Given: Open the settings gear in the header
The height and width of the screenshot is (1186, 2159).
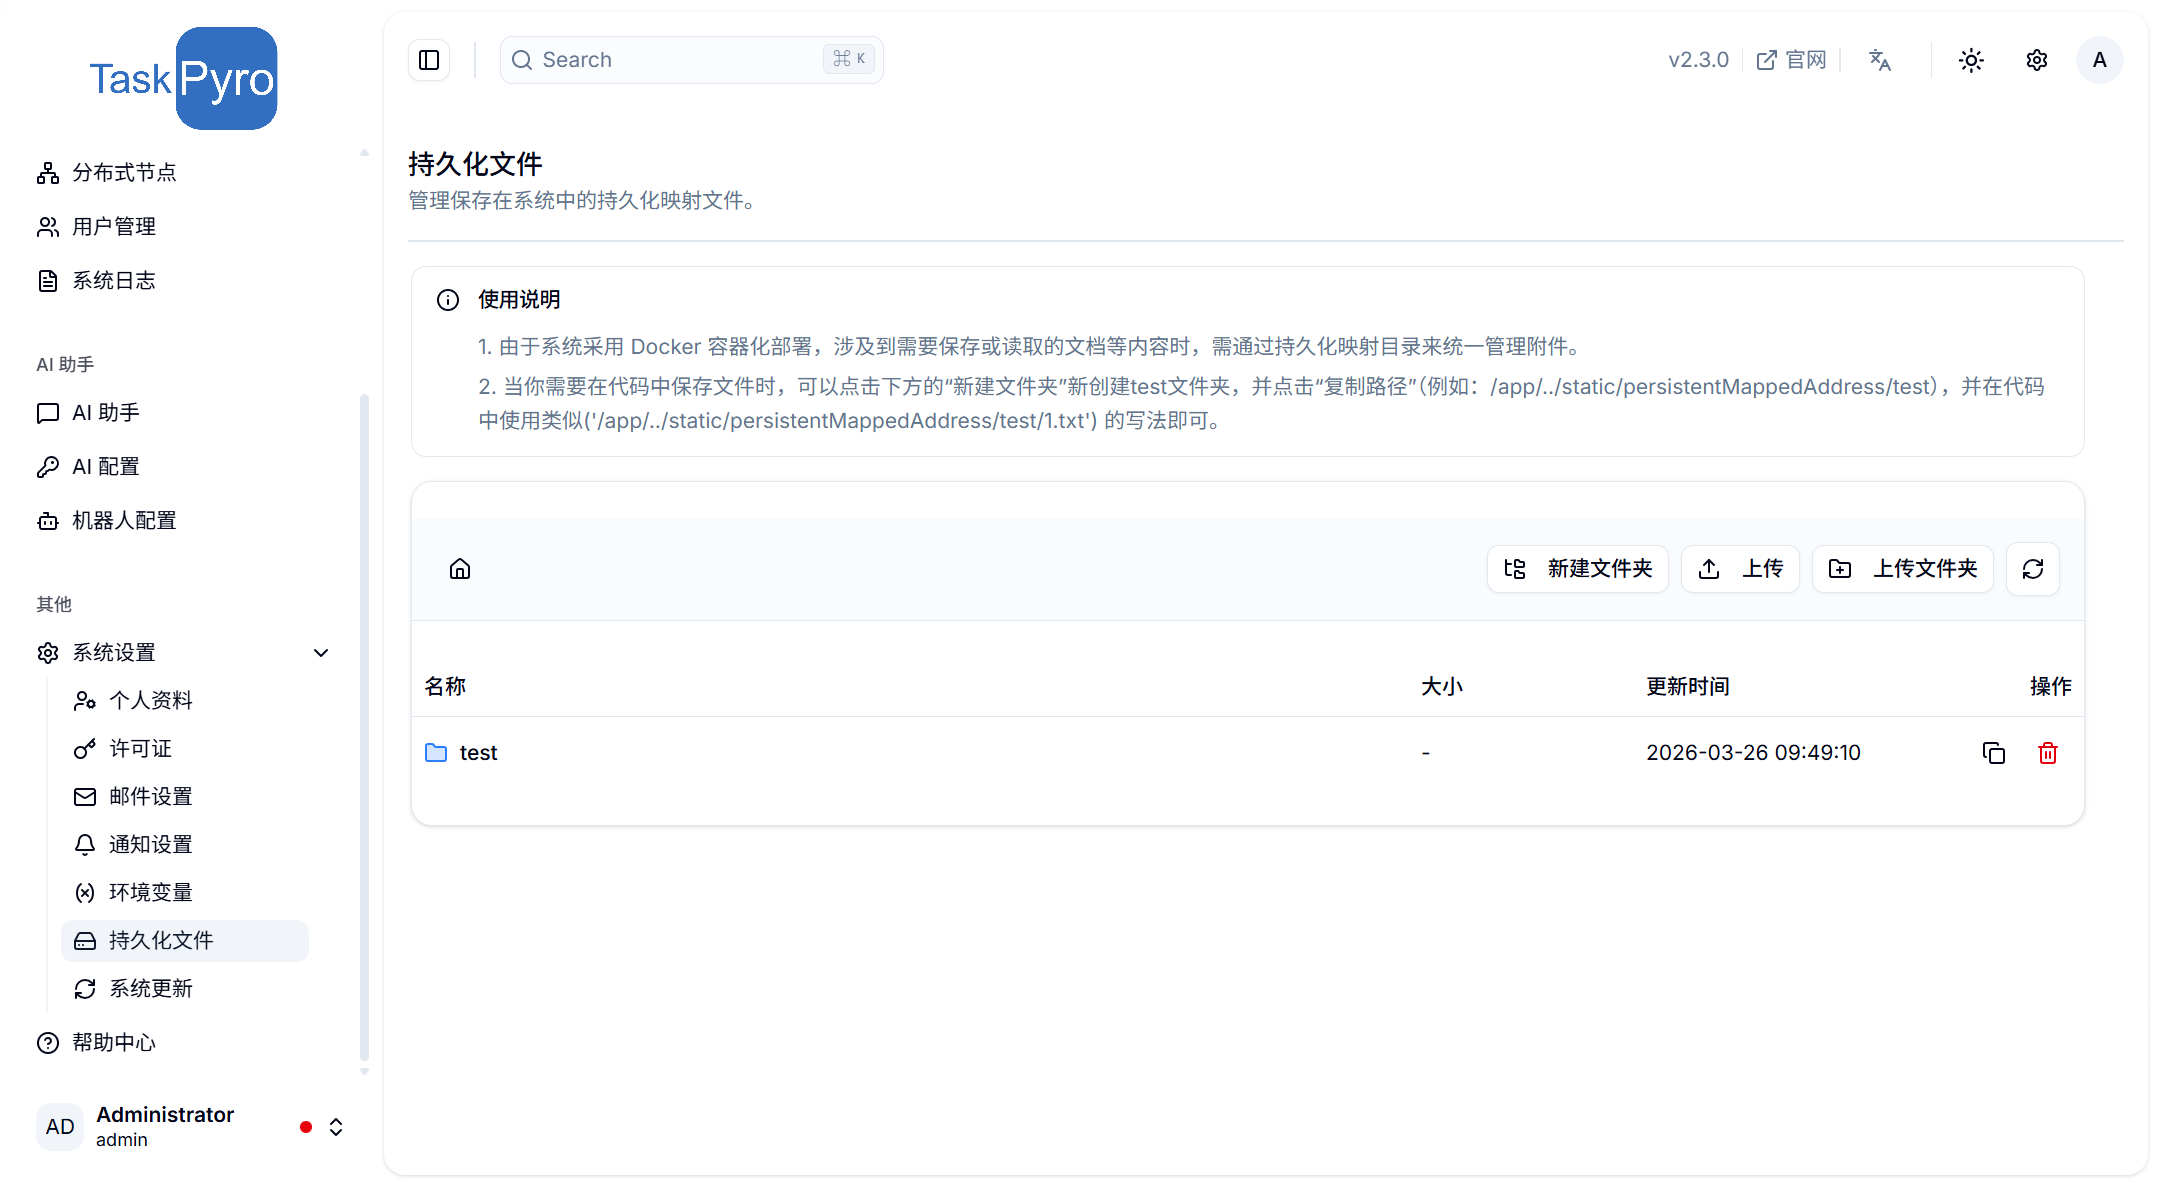Looking at the screenshot, I should (x=2036, y=60).
